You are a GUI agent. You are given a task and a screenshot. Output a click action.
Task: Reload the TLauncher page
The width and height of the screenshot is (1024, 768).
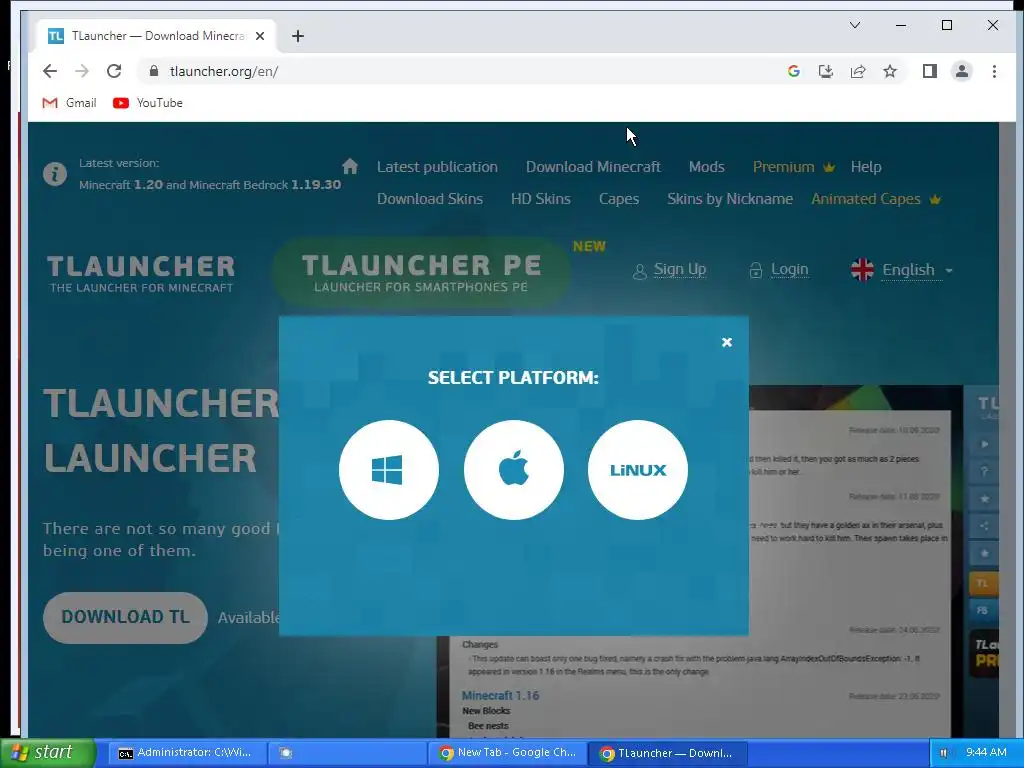tap(114, 71)
